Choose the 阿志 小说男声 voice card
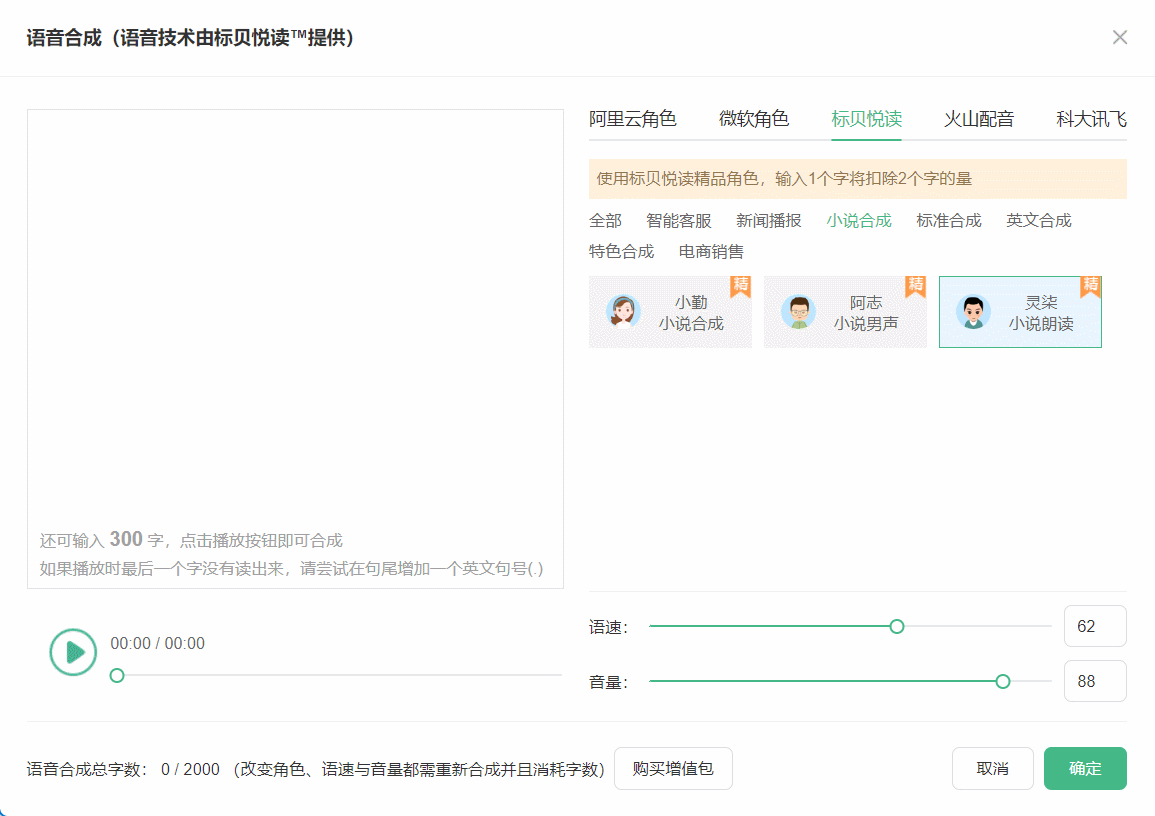 [x=845, y=312]
